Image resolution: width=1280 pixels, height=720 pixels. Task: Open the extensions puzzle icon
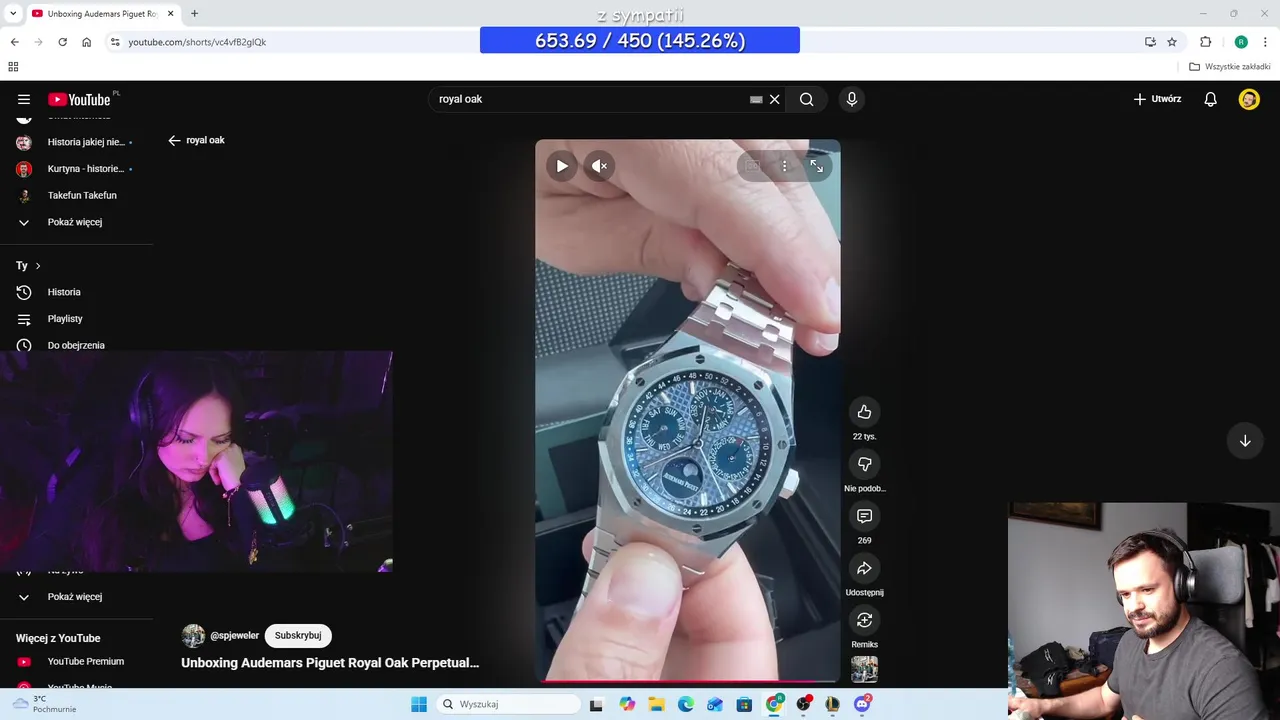(x=1205, y=42)
